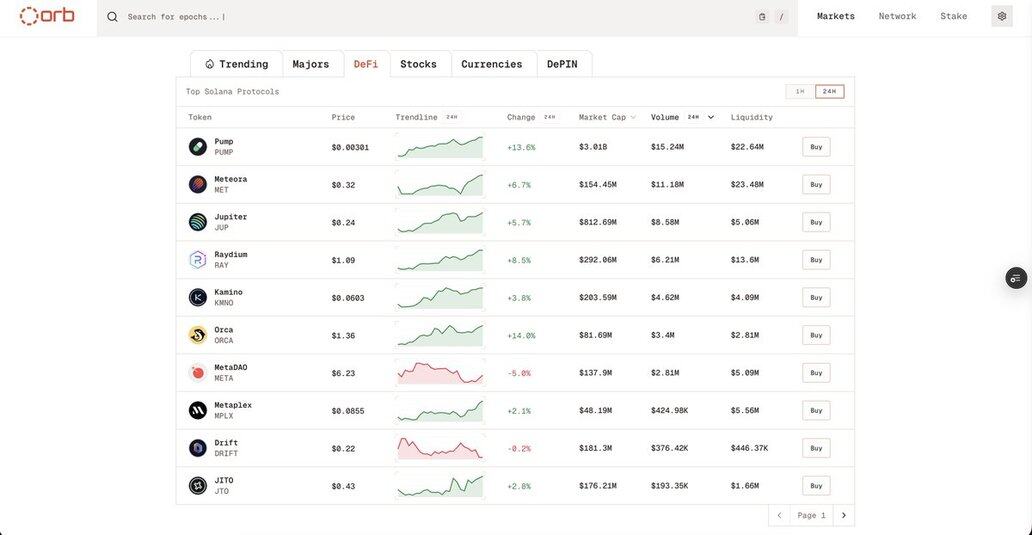Open the Stocks tab
The height and width of the screenshot is (535, 1032).
pos(418,64)
